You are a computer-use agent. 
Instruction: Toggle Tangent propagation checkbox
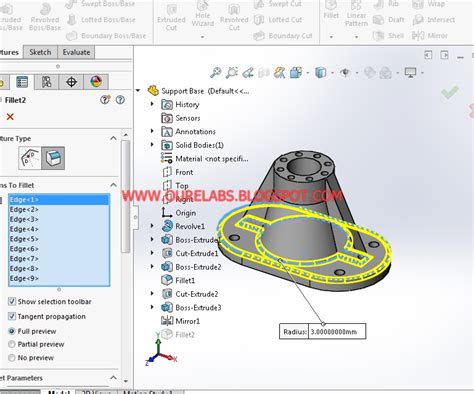12,316
